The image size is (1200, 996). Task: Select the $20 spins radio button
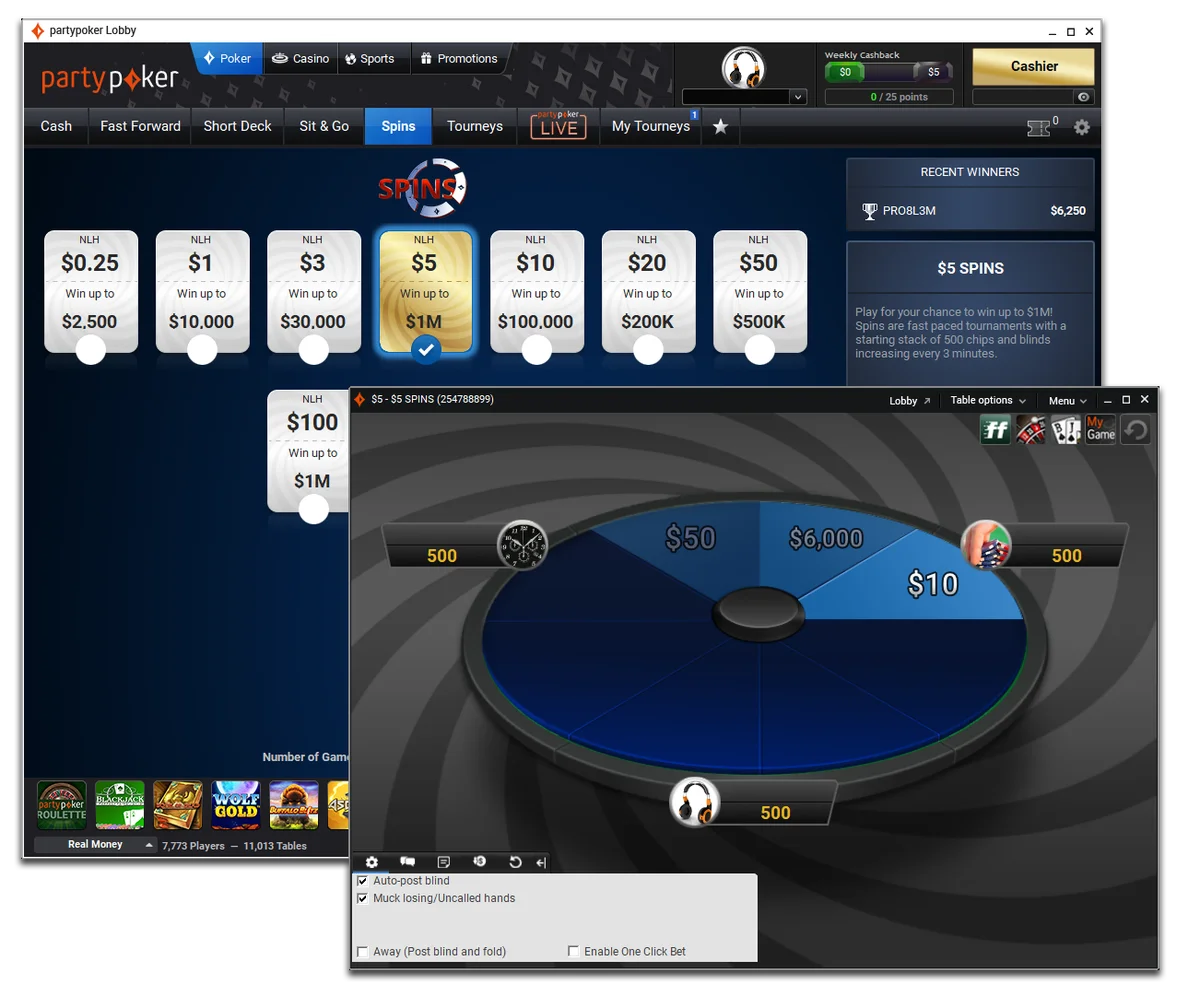coord(648,349)
